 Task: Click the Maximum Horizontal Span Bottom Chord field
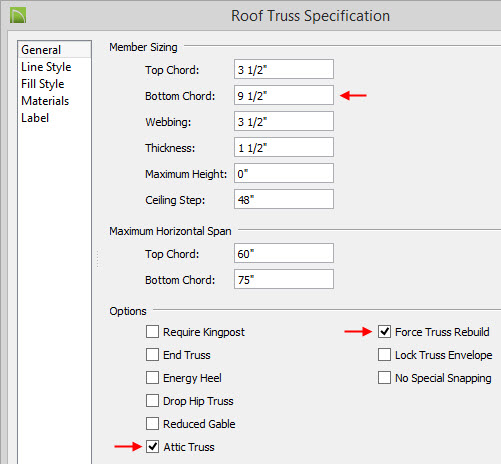(284, 279)
